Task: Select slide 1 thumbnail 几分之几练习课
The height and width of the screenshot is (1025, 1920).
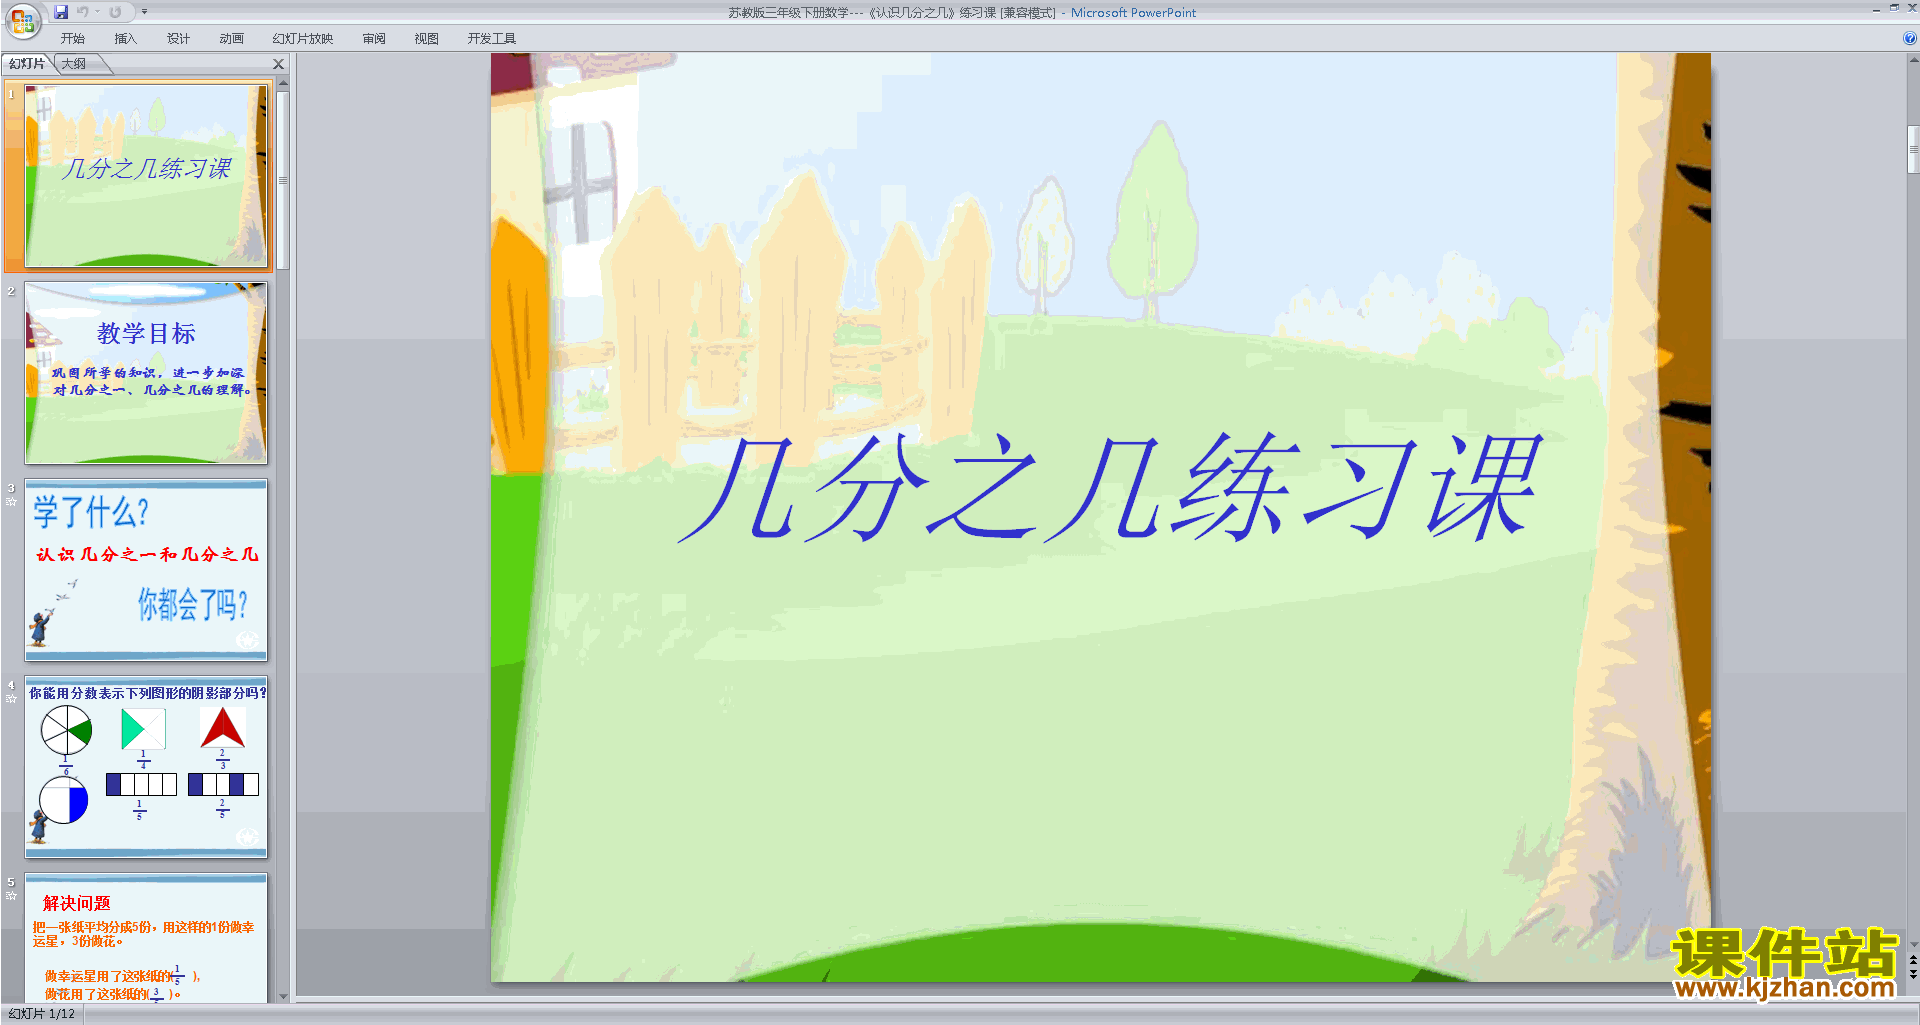Action: click(x=146, y=176)
